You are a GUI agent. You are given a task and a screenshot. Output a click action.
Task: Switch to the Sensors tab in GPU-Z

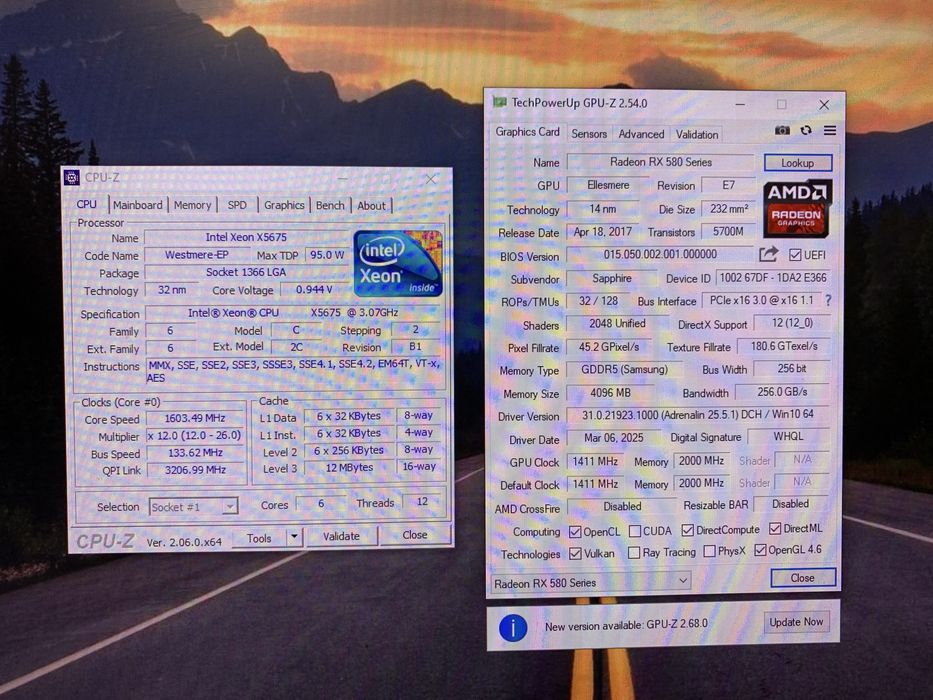pos(589,134)
